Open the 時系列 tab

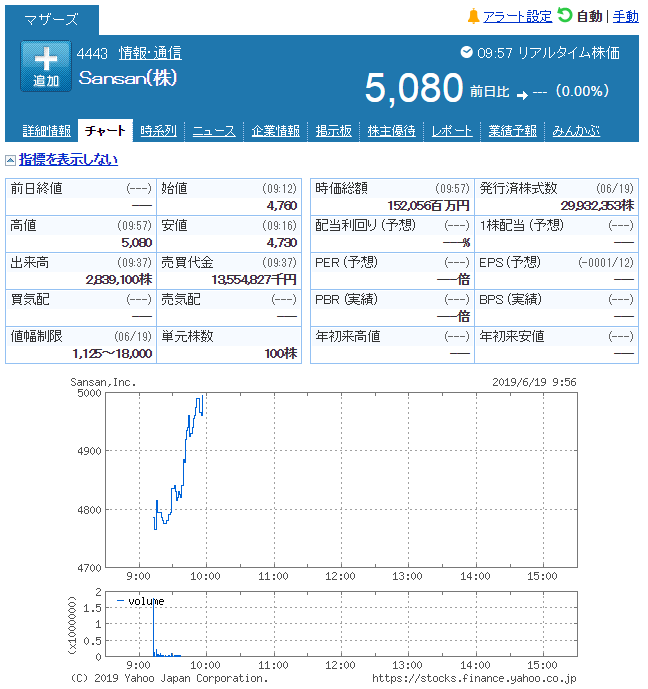(x=158, y=131)
